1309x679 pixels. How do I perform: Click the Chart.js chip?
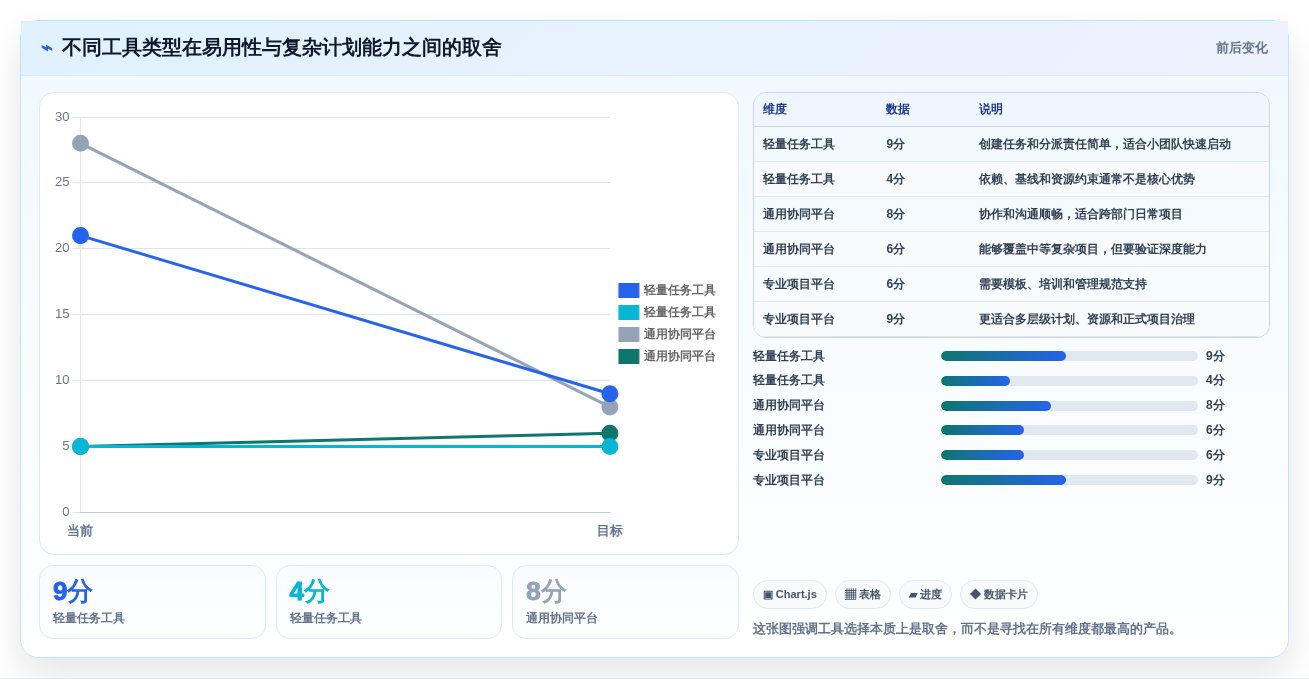point(790,594)
